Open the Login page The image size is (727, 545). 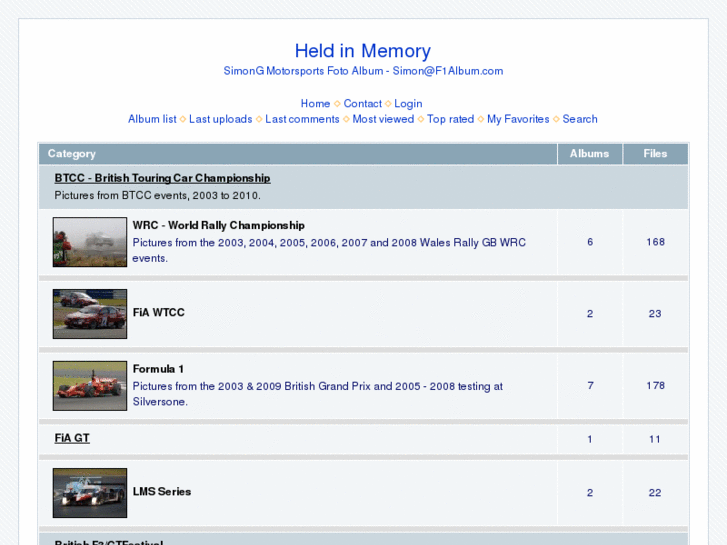(408, 103)
